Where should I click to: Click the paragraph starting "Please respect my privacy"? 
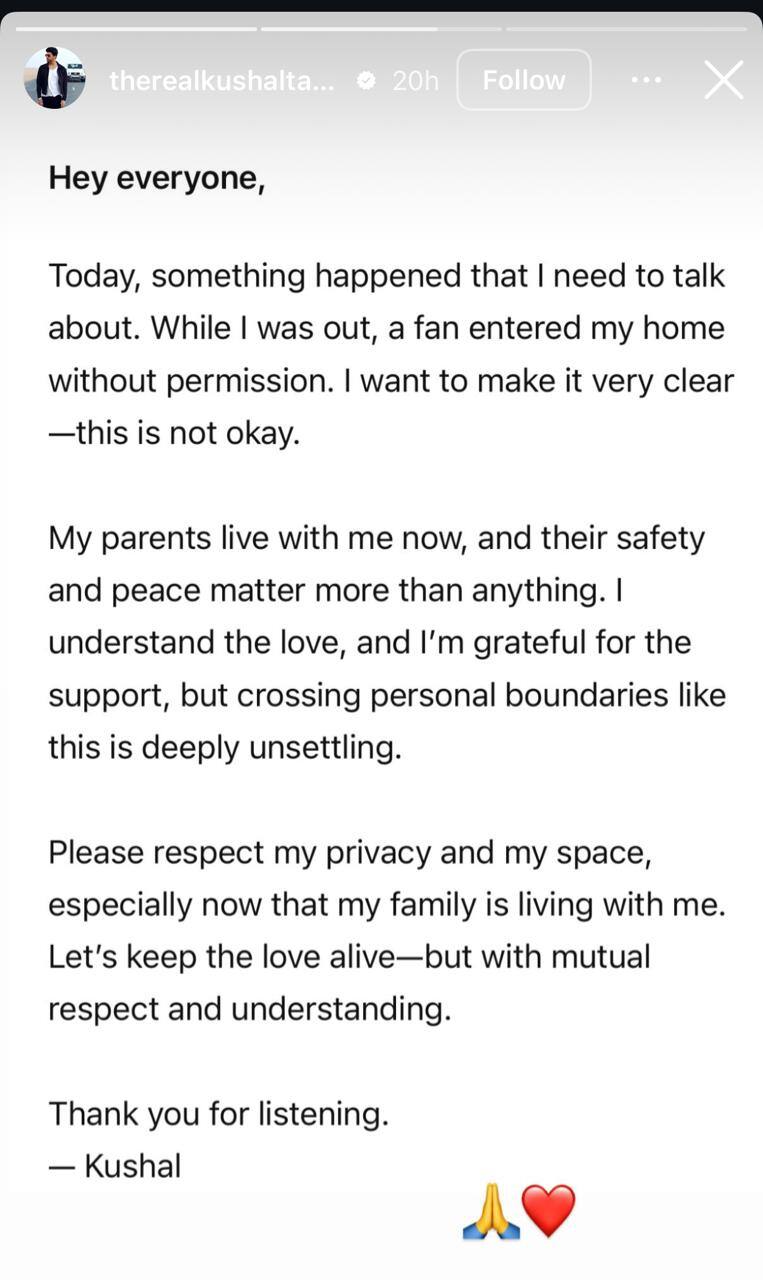(386, 930)
